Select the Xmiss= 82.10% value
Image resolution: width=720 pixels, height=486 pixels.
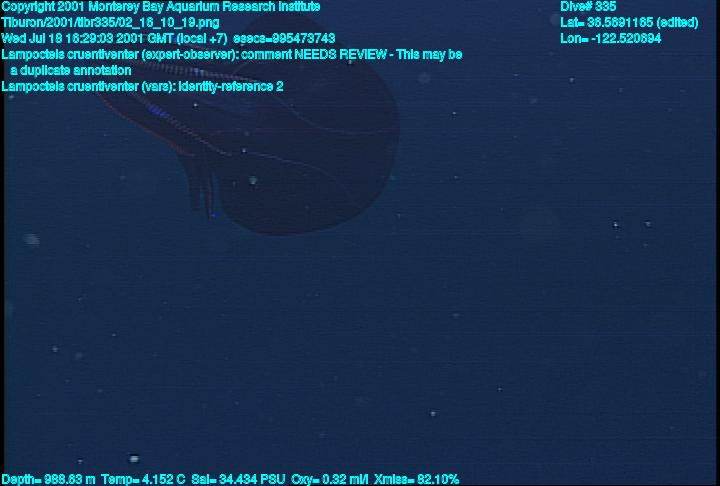click(416, 480)
